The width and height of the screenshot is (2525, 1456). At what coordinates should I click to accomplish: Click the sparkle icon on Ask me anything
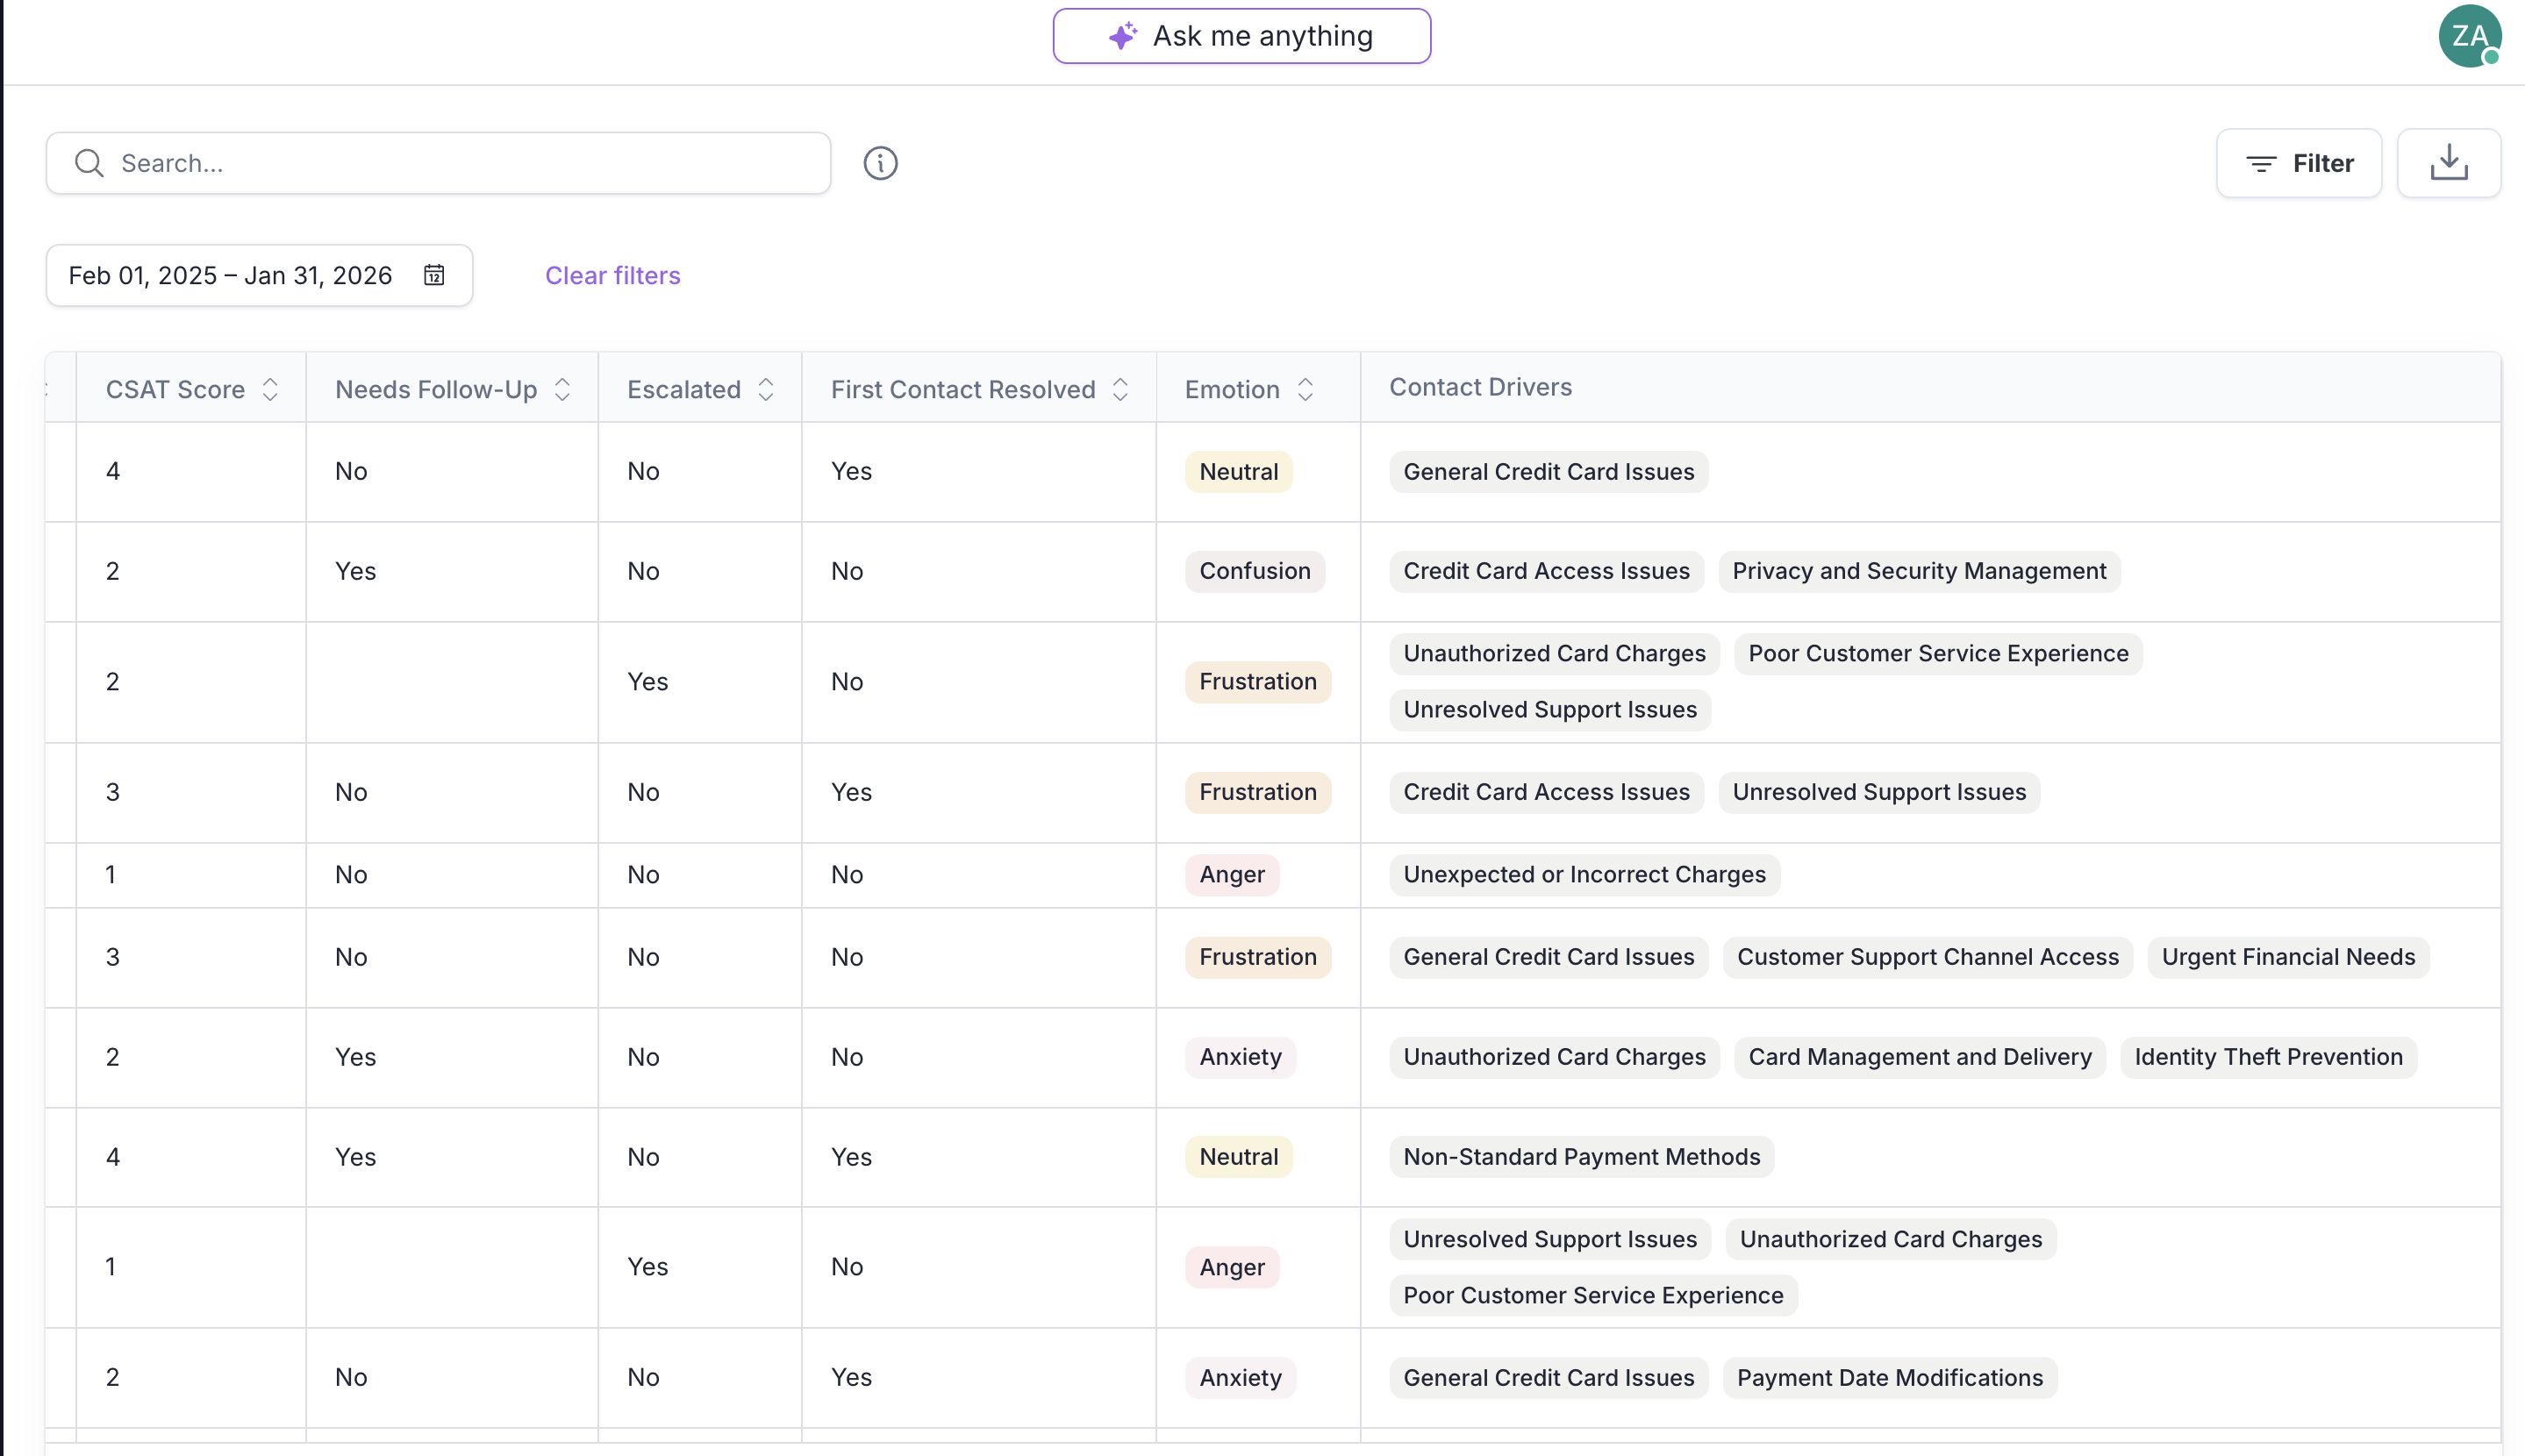[x=1121, y=35]
